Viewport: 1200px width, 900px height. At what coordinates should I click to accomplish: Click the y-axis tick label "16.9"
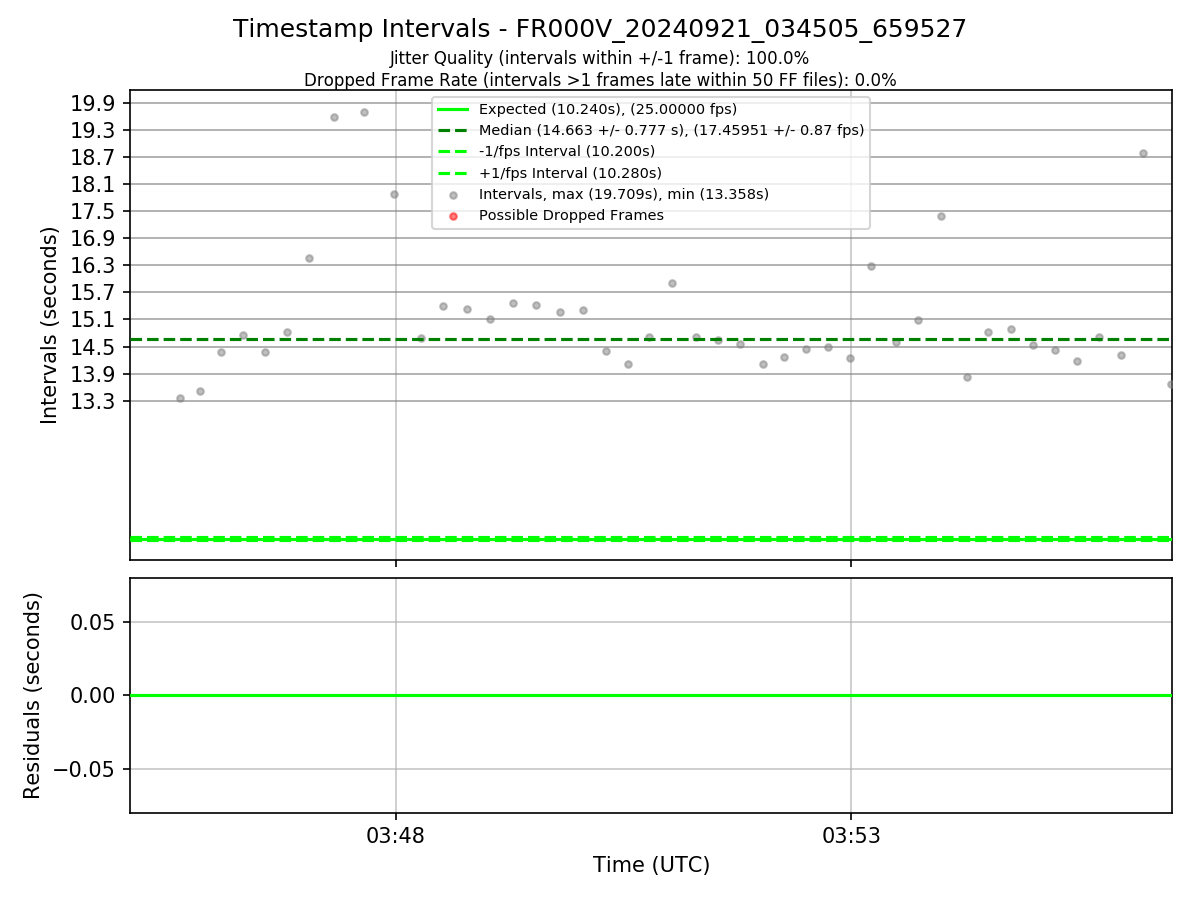pos(93,238)
